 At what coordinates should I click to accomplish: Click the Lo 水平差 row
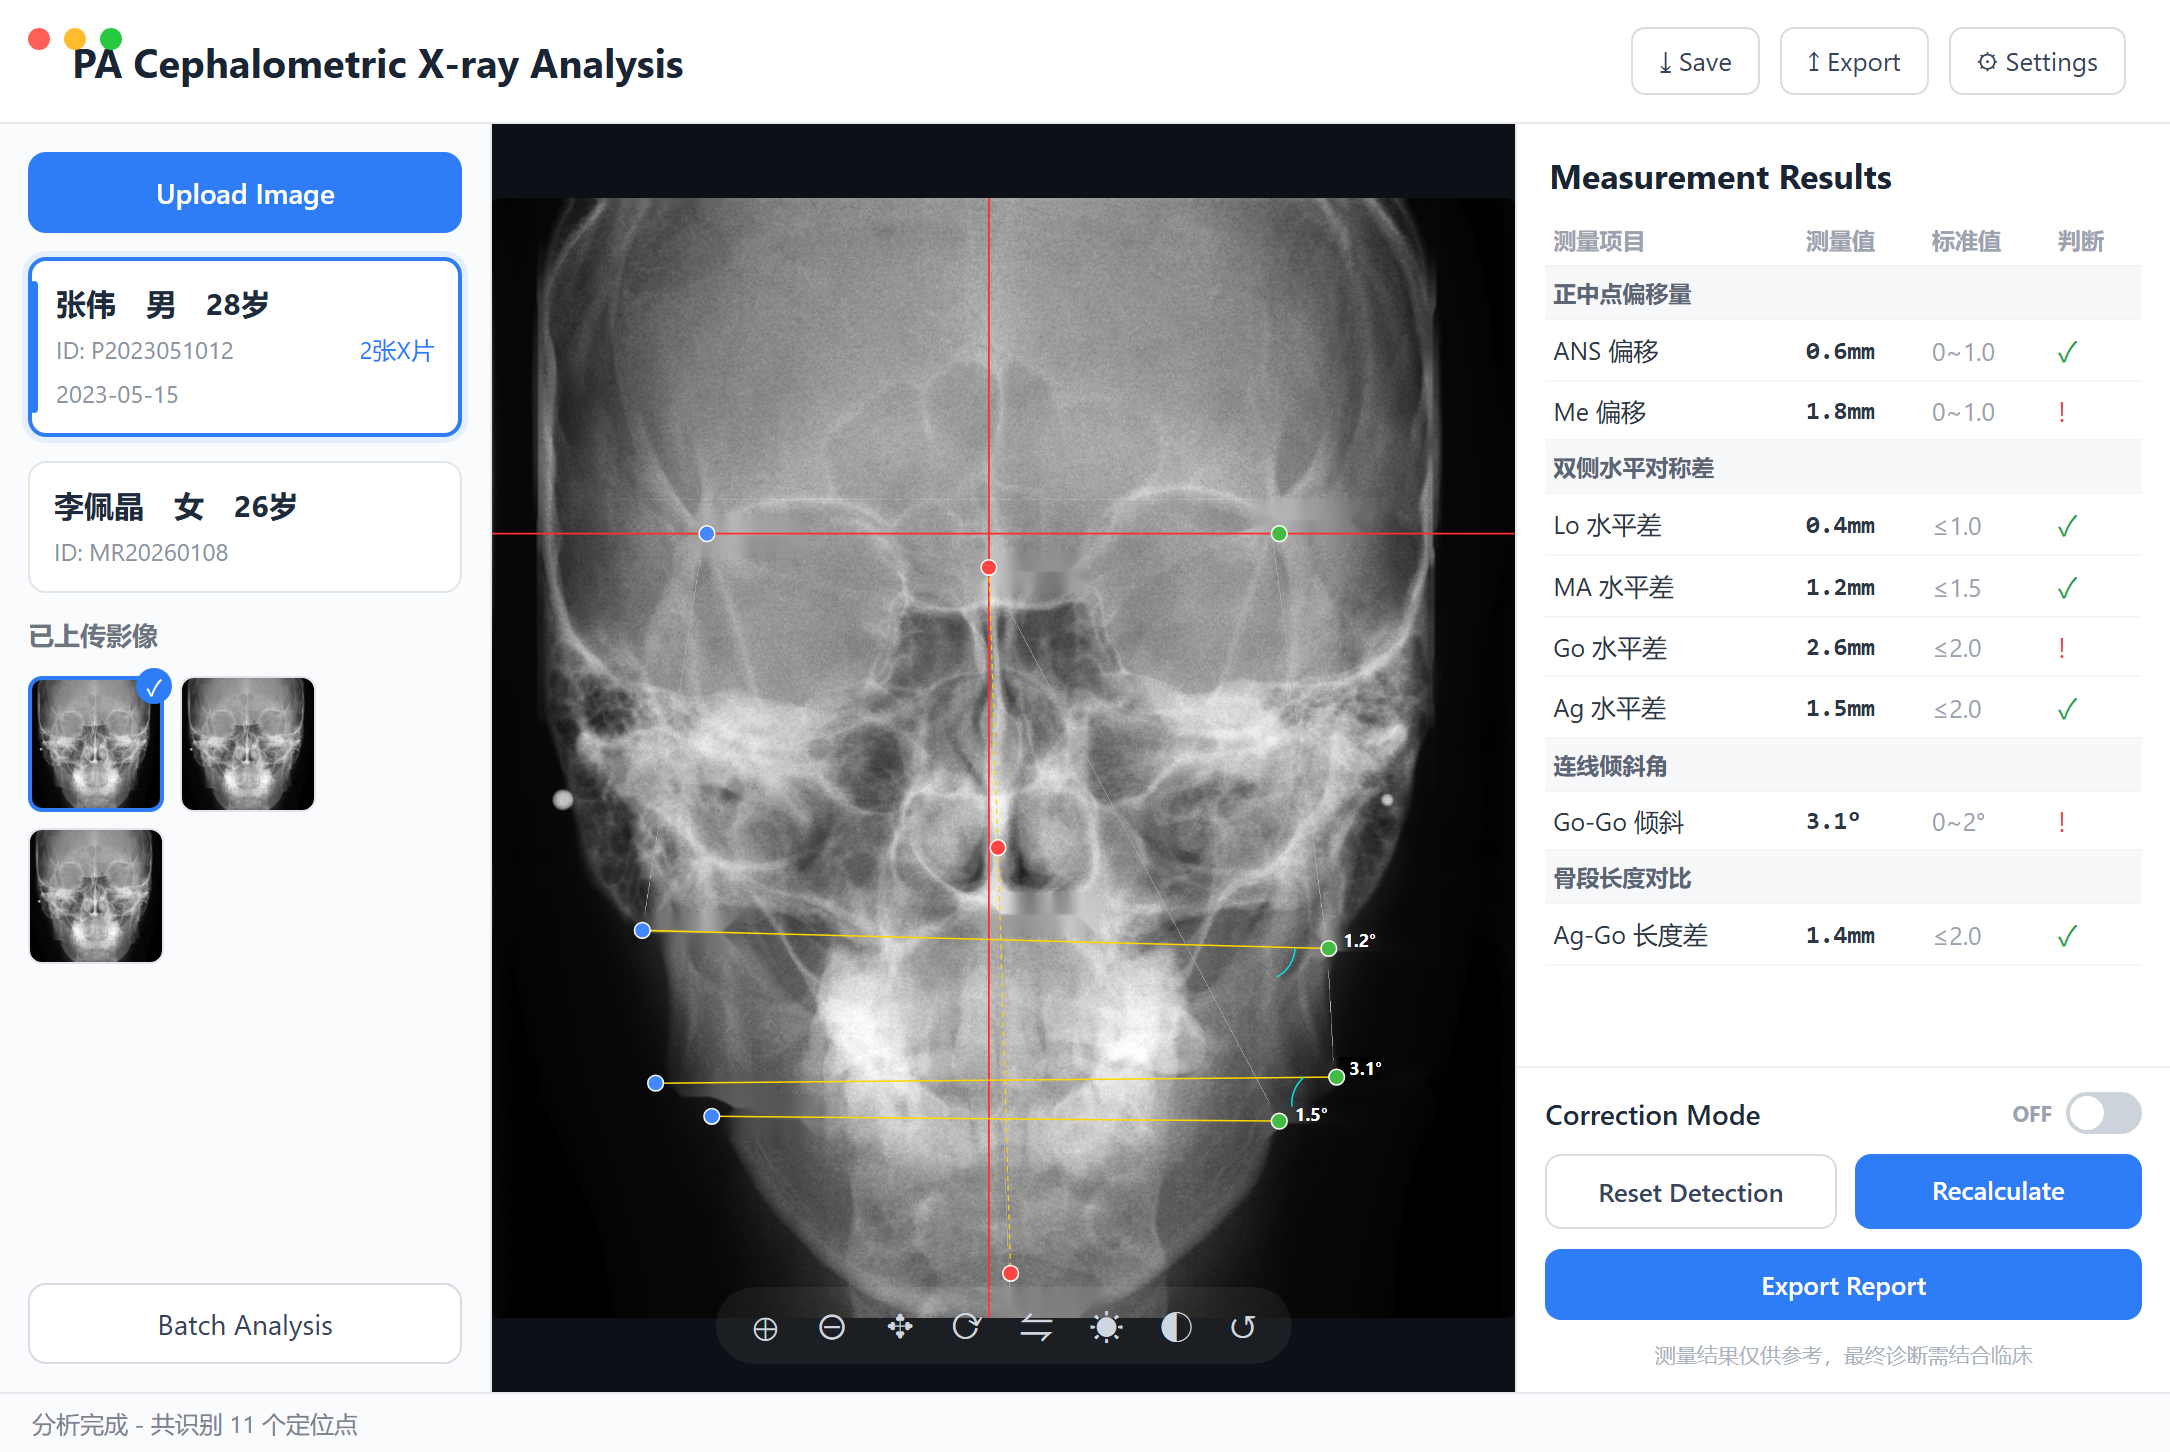(1843, 526)
